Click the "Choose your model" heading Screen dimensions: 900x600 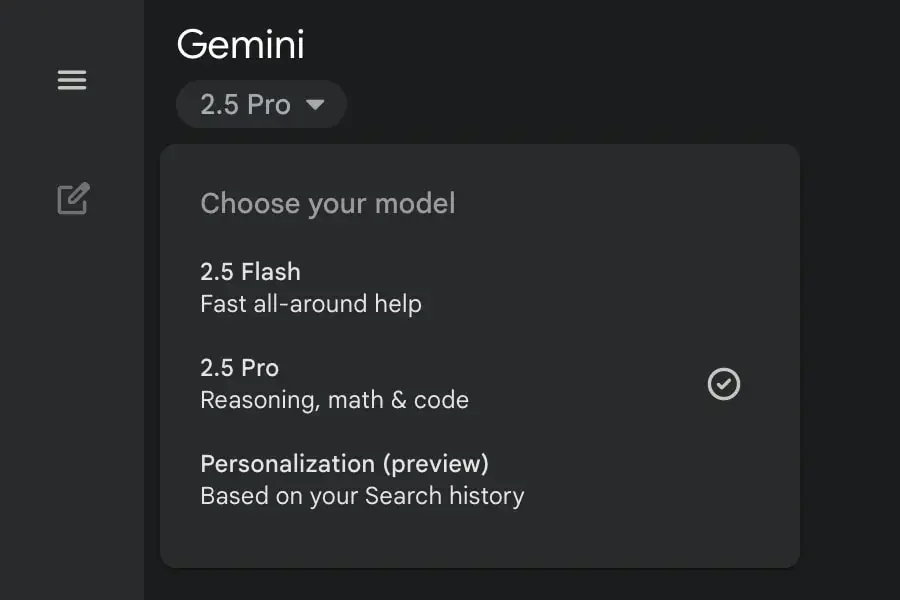click(x=328, y=203)
